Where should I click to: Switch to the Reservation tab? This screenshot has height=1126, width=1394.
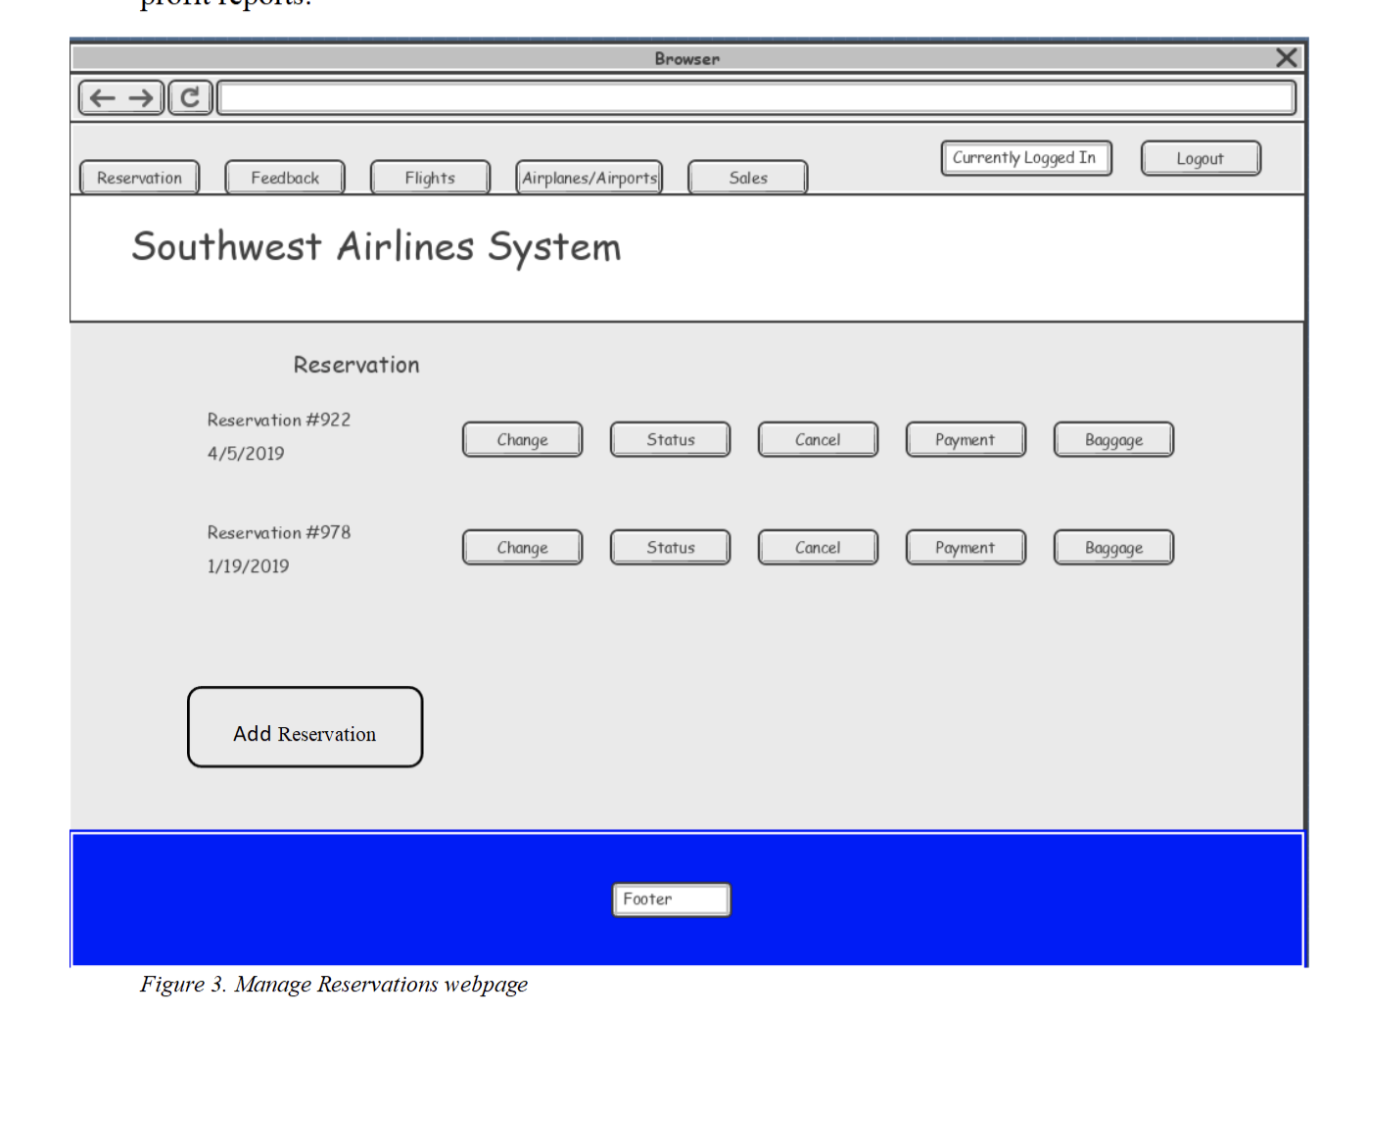[138, 177]
